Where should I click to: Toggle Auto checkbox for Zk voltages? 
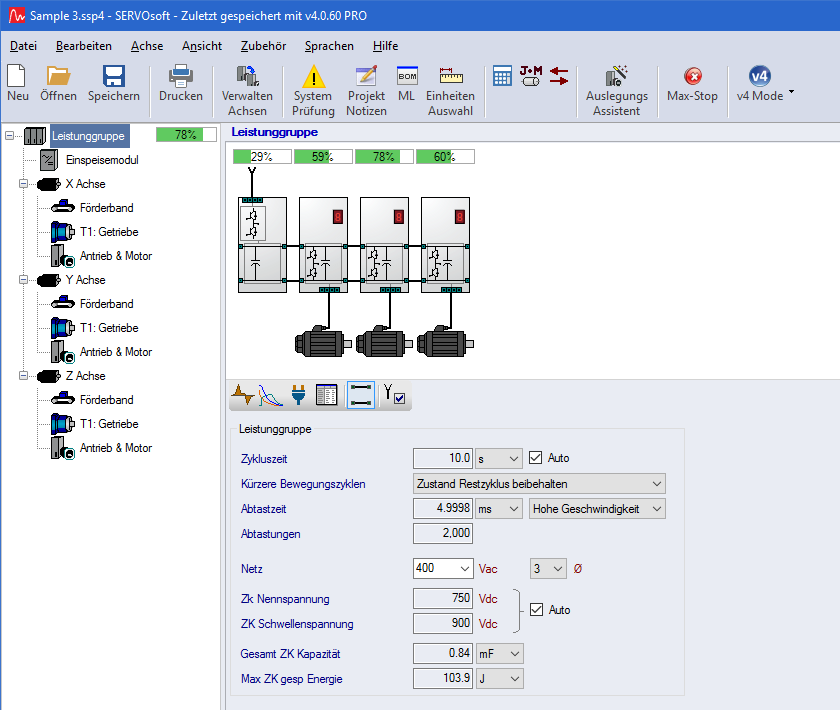pos(536,610)
